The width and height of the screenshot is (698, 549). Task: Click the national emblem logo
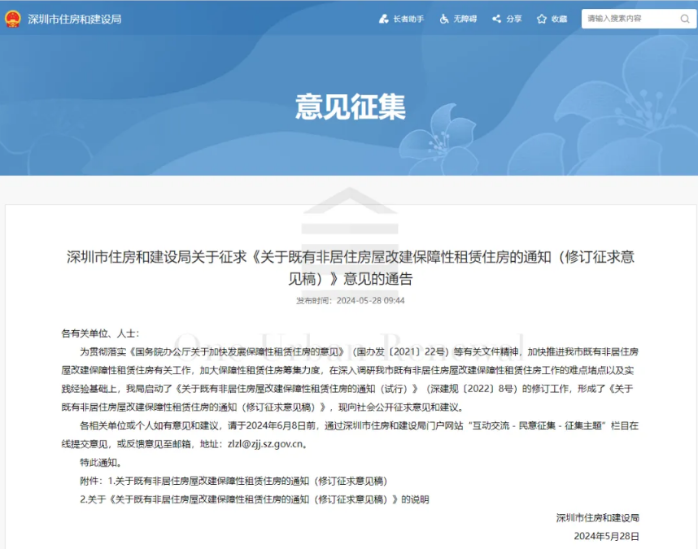click(12, 19)
